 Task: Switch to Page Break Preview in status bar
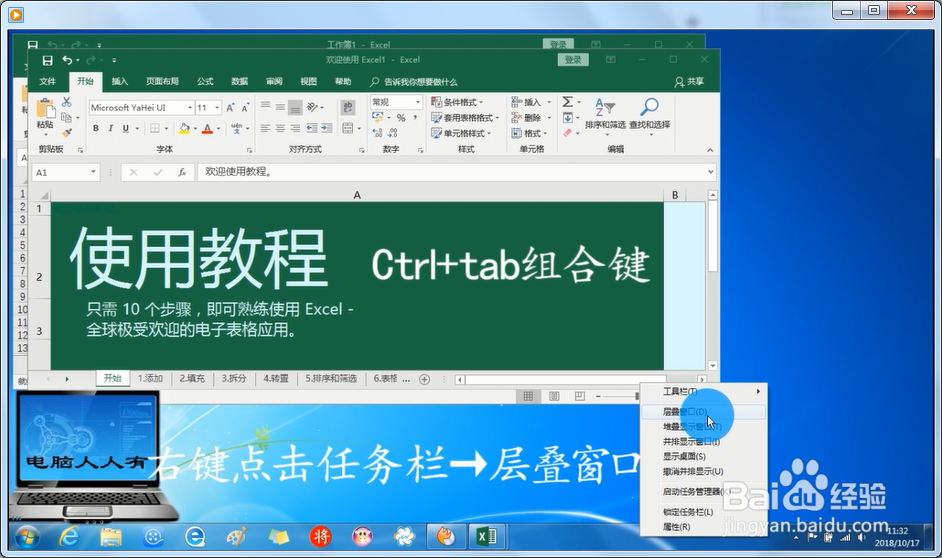580,396
